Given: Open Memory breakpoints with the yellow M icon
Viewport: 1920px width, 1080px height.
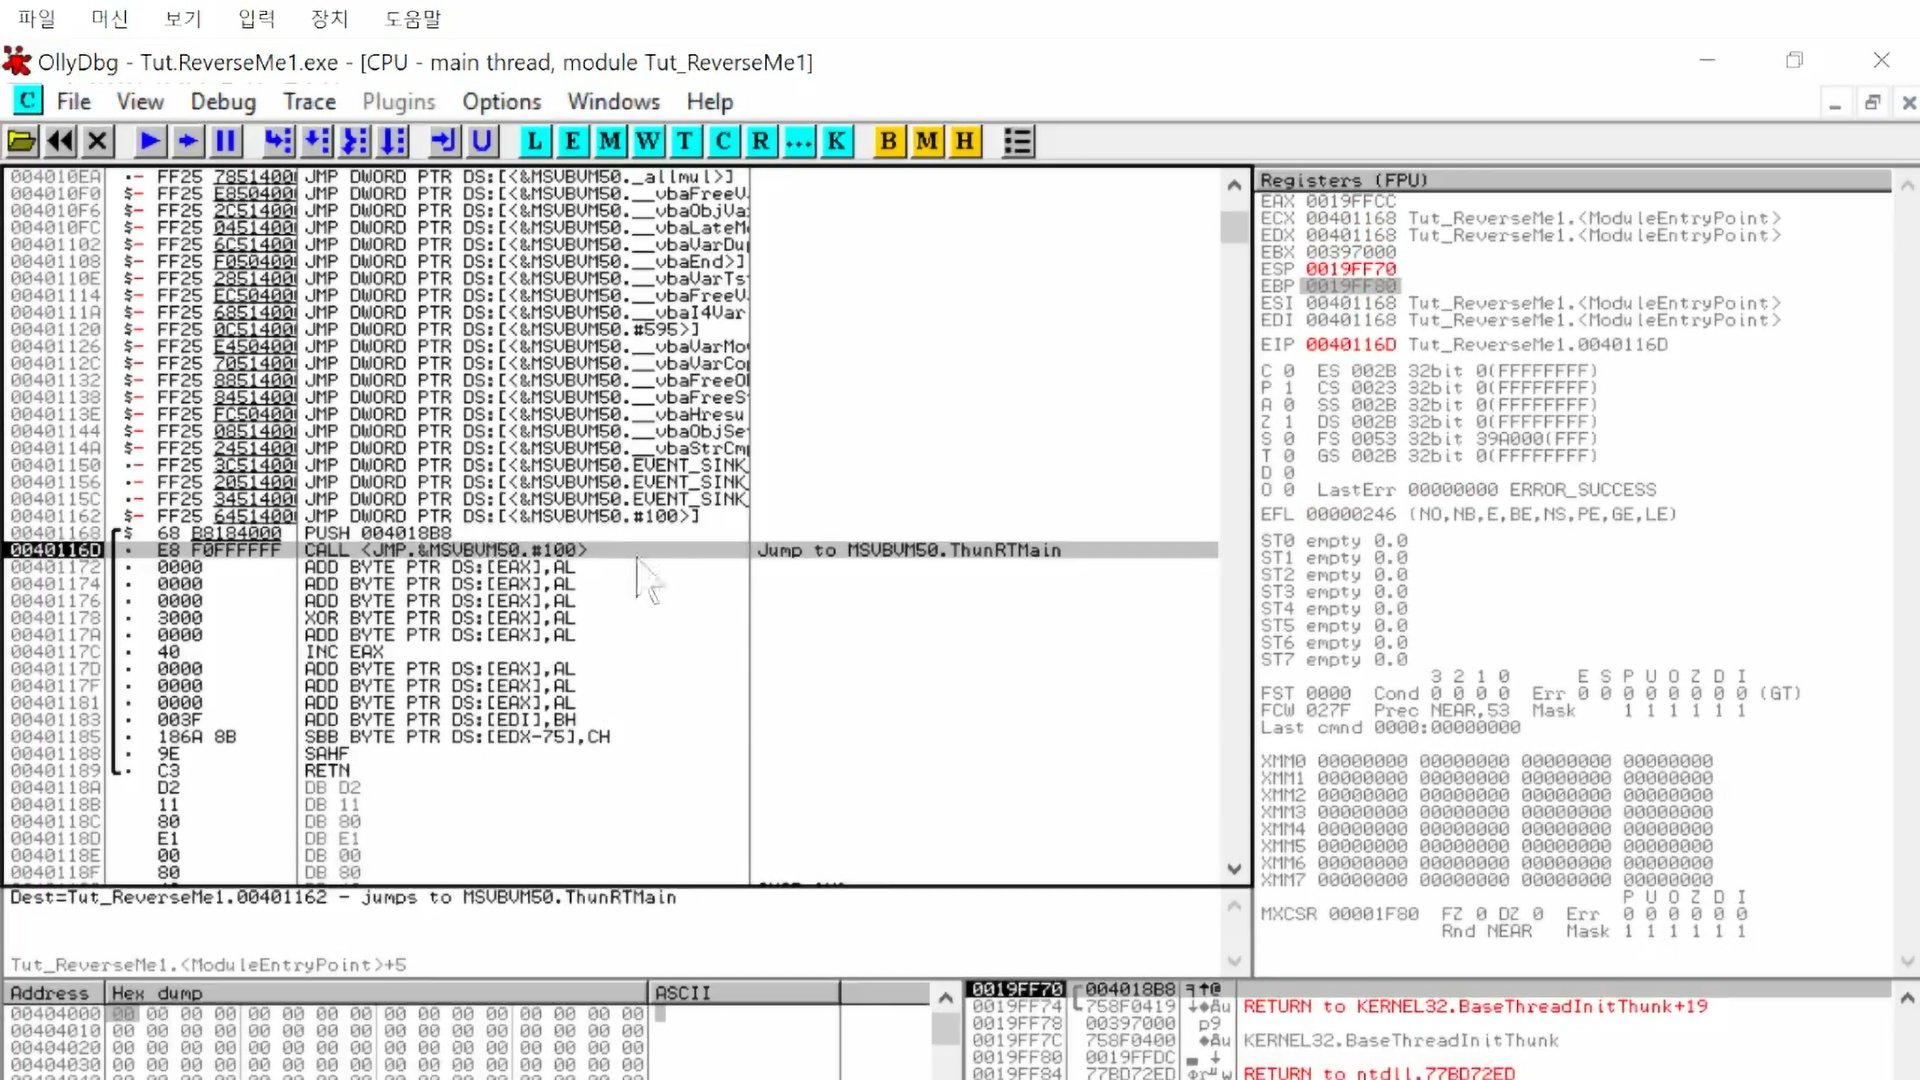Looking at the screenshot, I should [x=926, y=141].
